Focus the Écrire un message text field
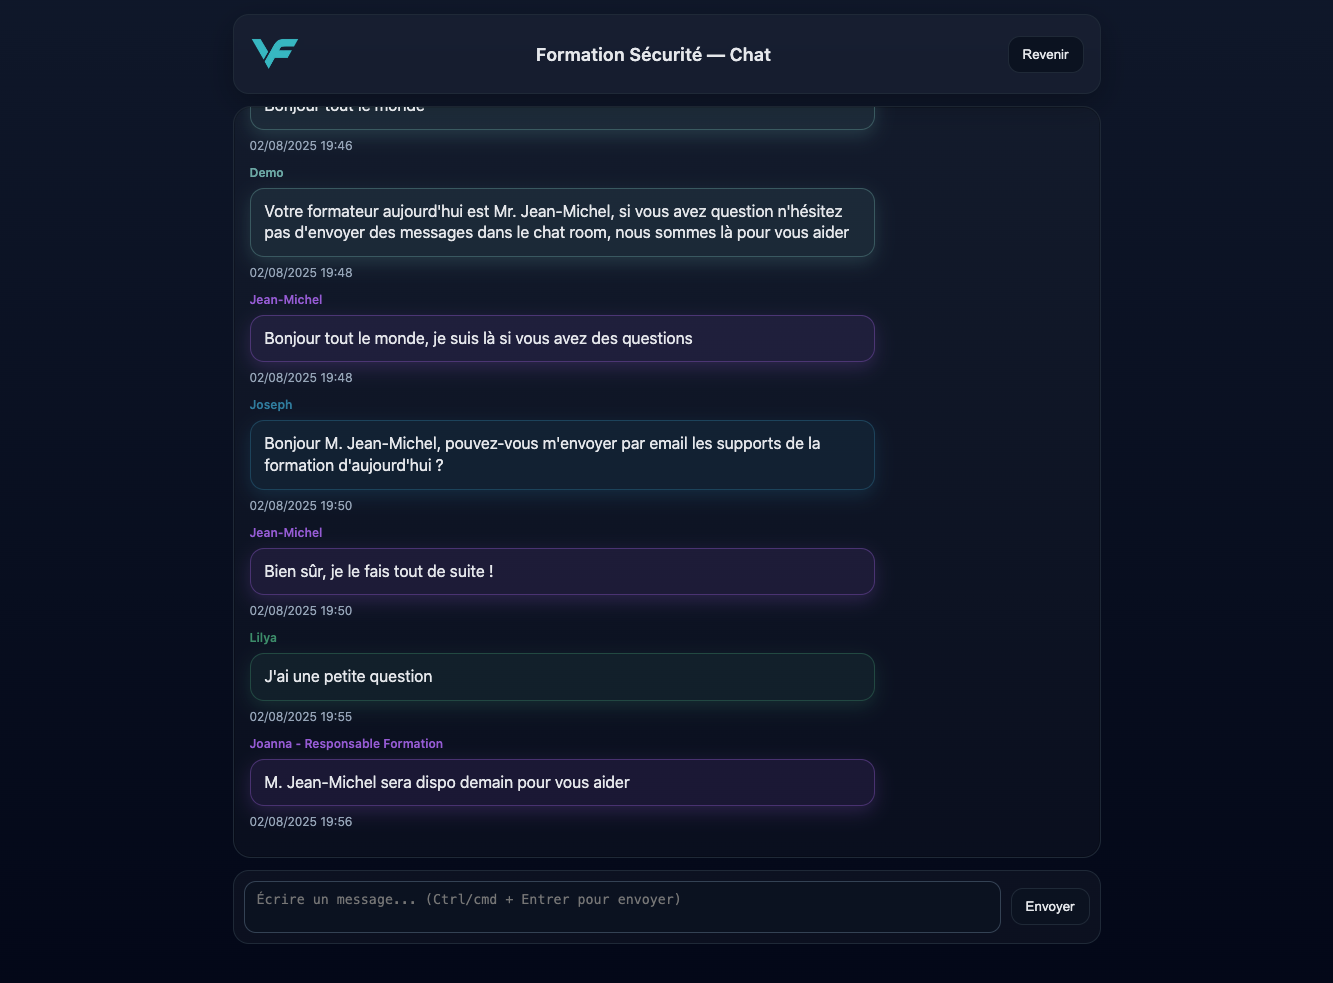Viewport: 1333px width, 983px height. click(622, 907)
